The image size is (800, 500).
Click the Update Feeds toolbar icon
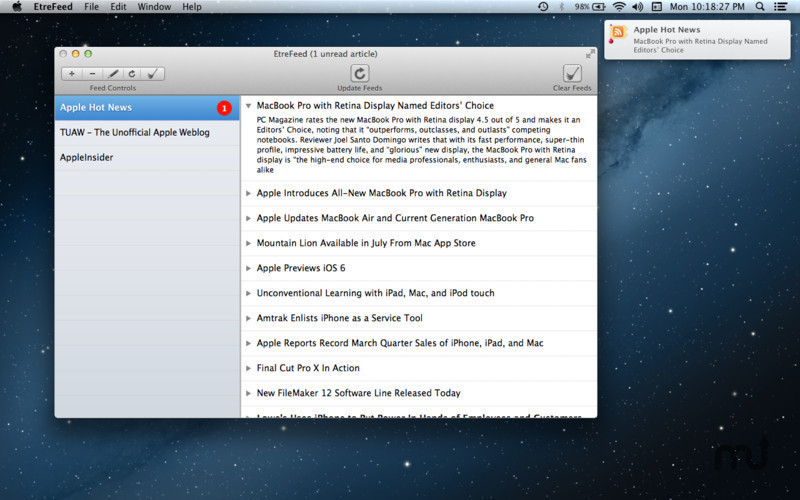(x=360, y=73)
